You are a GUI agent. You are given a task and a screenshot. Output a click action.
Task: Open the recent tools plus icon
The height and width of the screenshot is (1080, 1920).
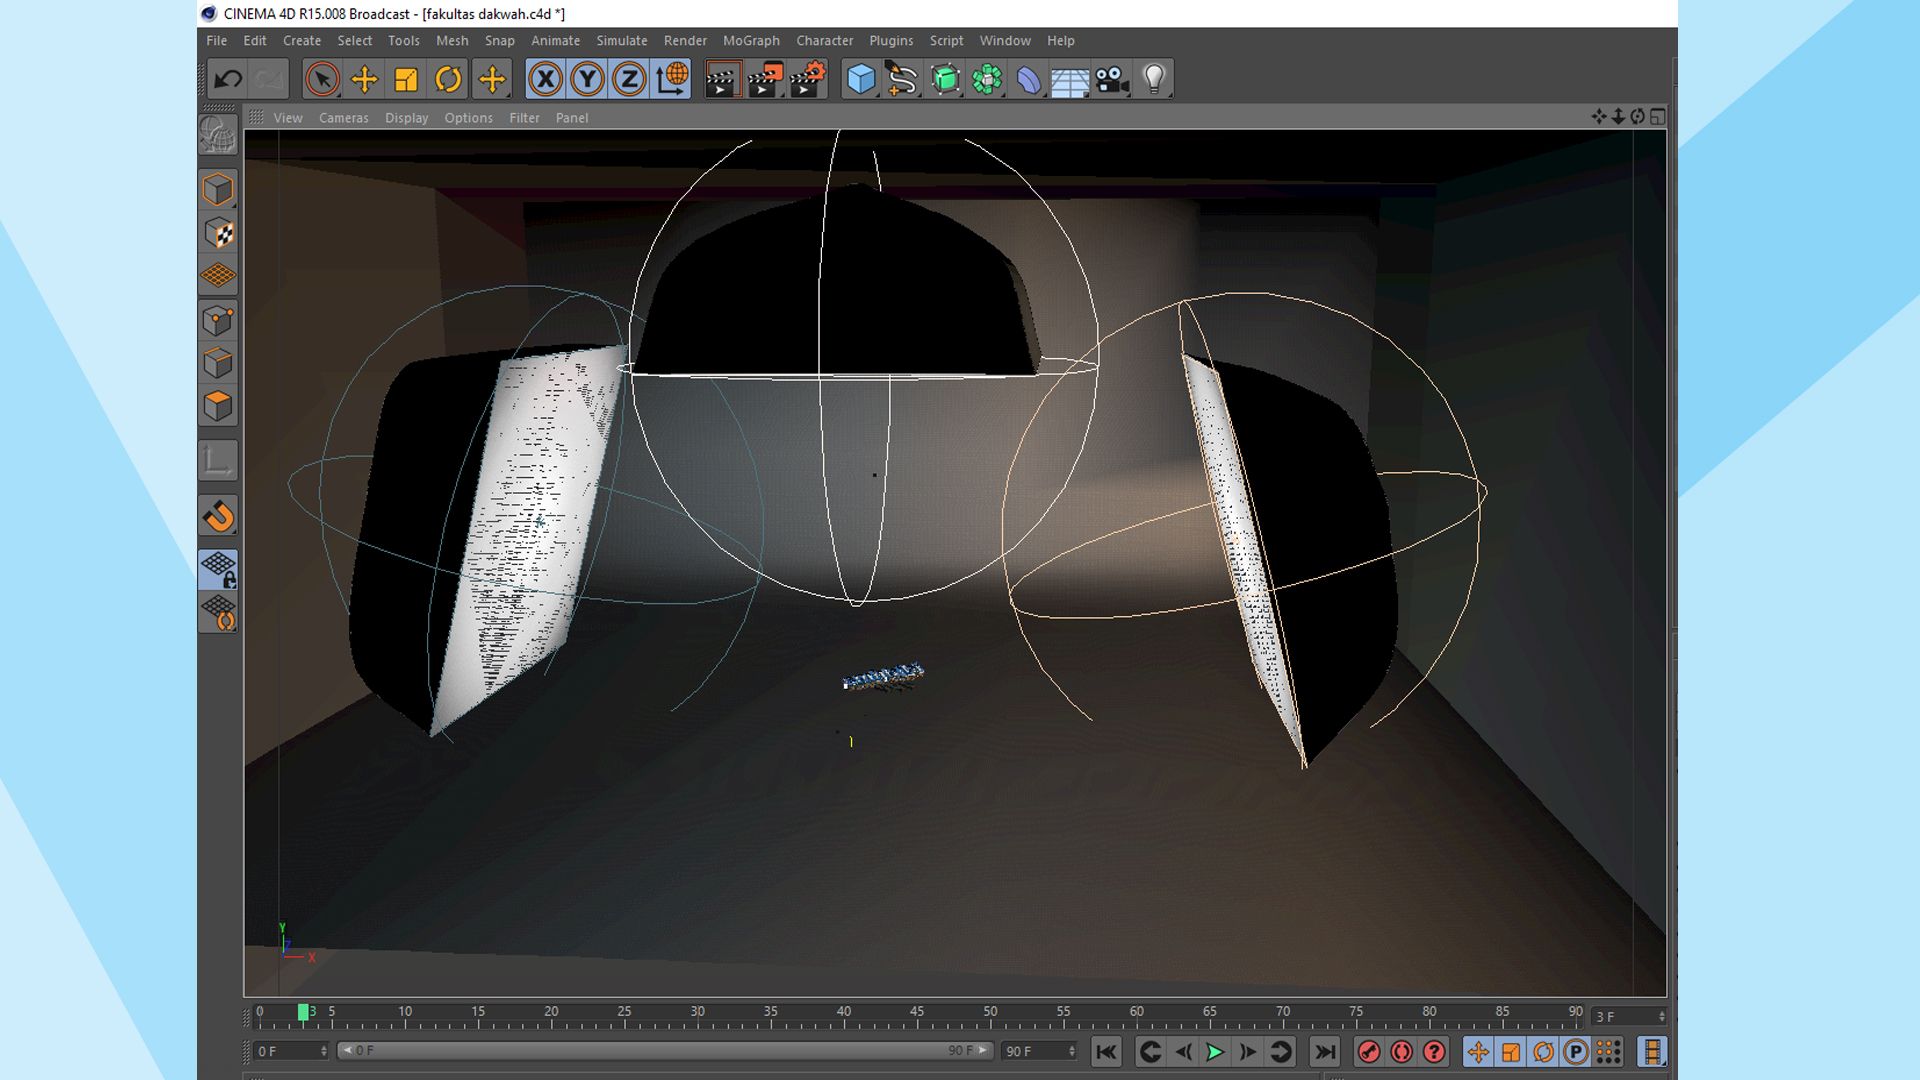(492, 79)
